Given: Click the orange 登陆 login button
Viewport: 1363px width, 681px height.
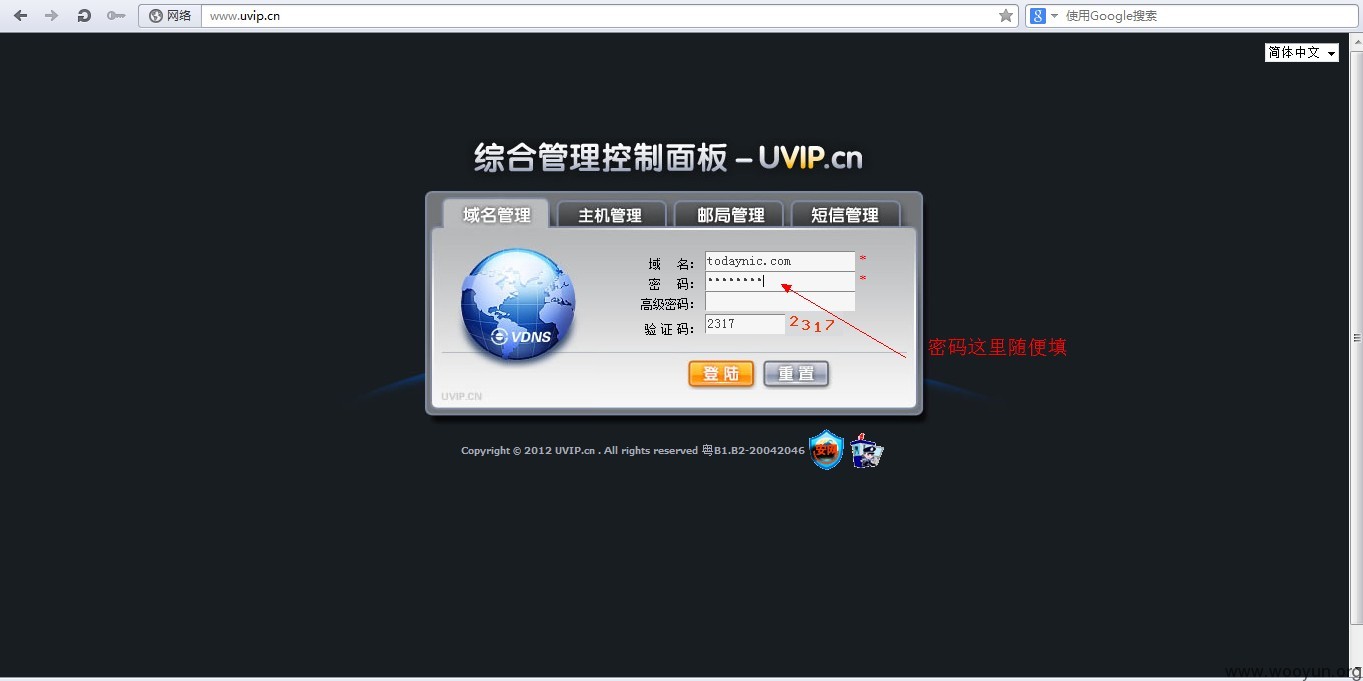Looking at the screenshot, I should pos(721,373).
